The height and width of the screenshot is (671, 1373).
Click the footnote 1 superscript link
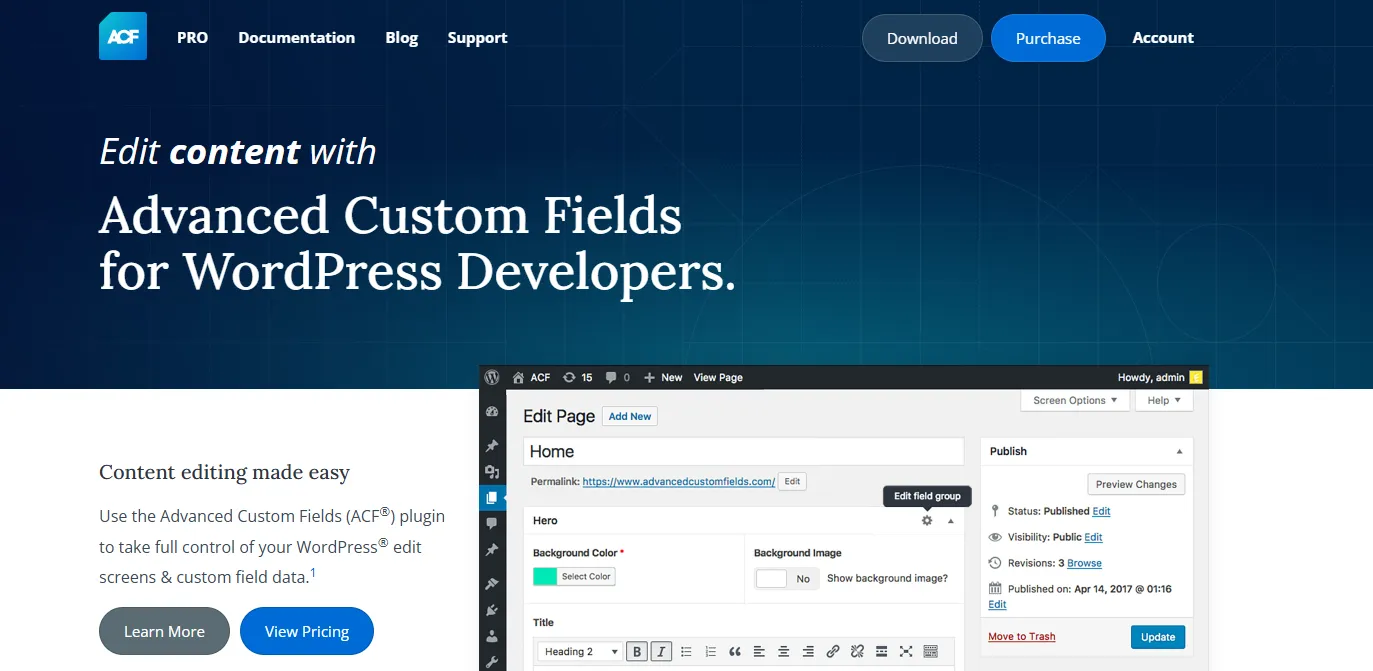pyautogui.click(x=313, y=573)
